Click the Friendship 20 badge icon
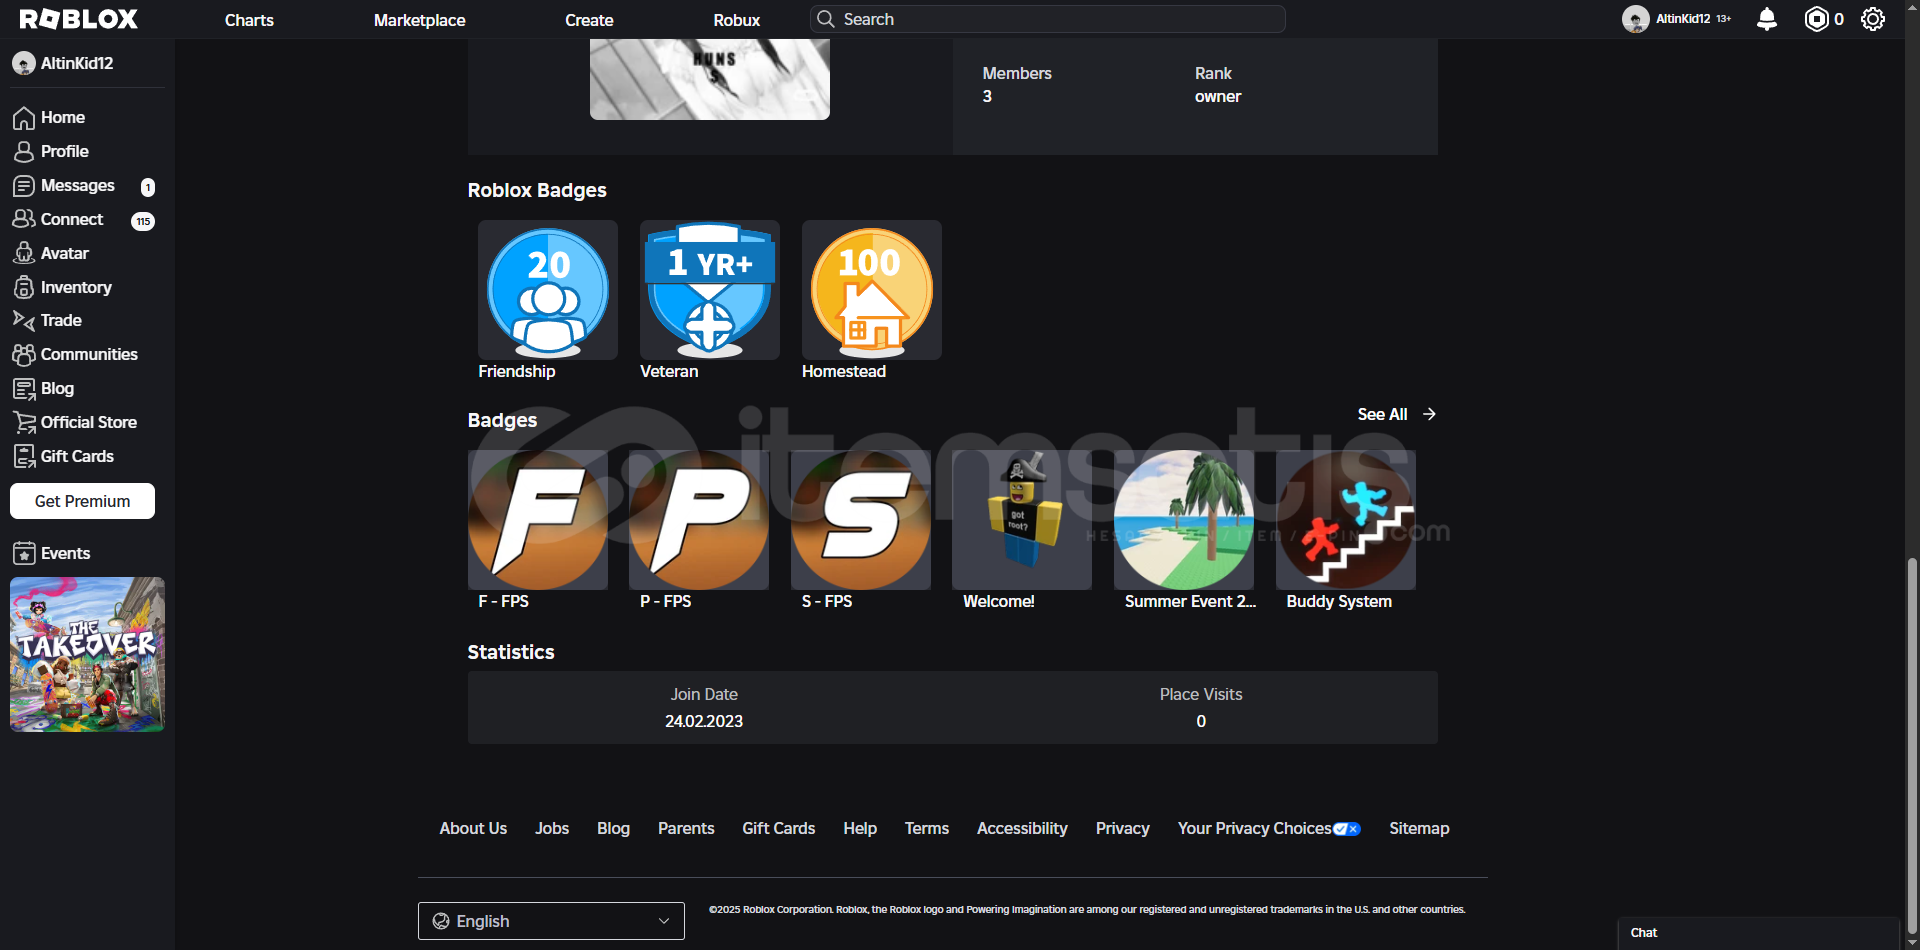Viewport: 1920px width, 950px height. coord(548,290)
